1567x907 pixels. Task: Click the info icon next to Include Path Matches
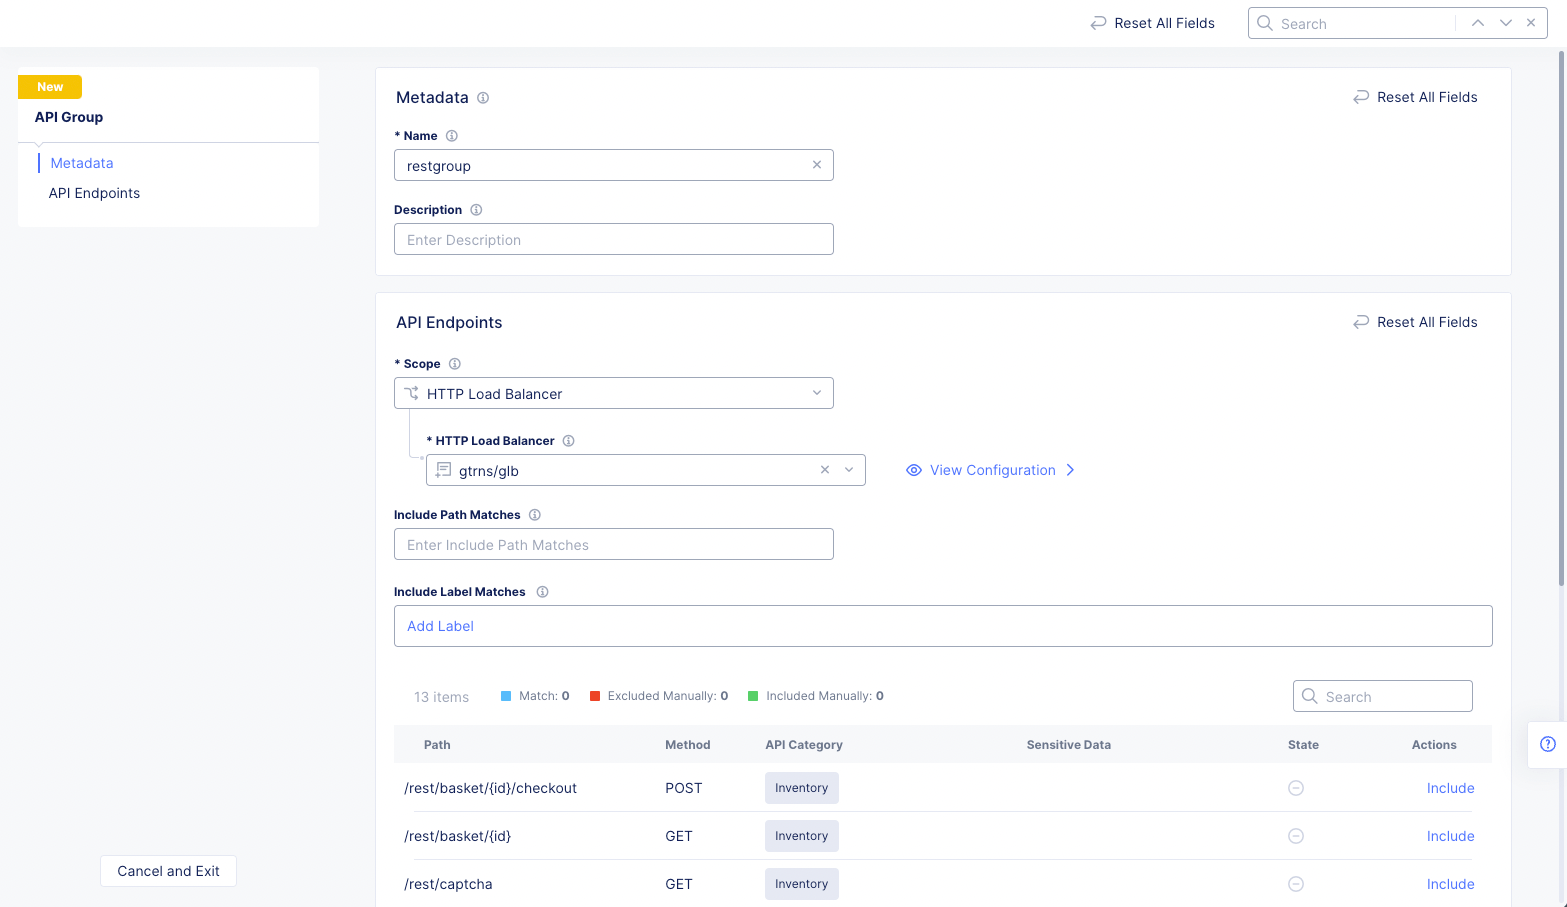(535, 514)
